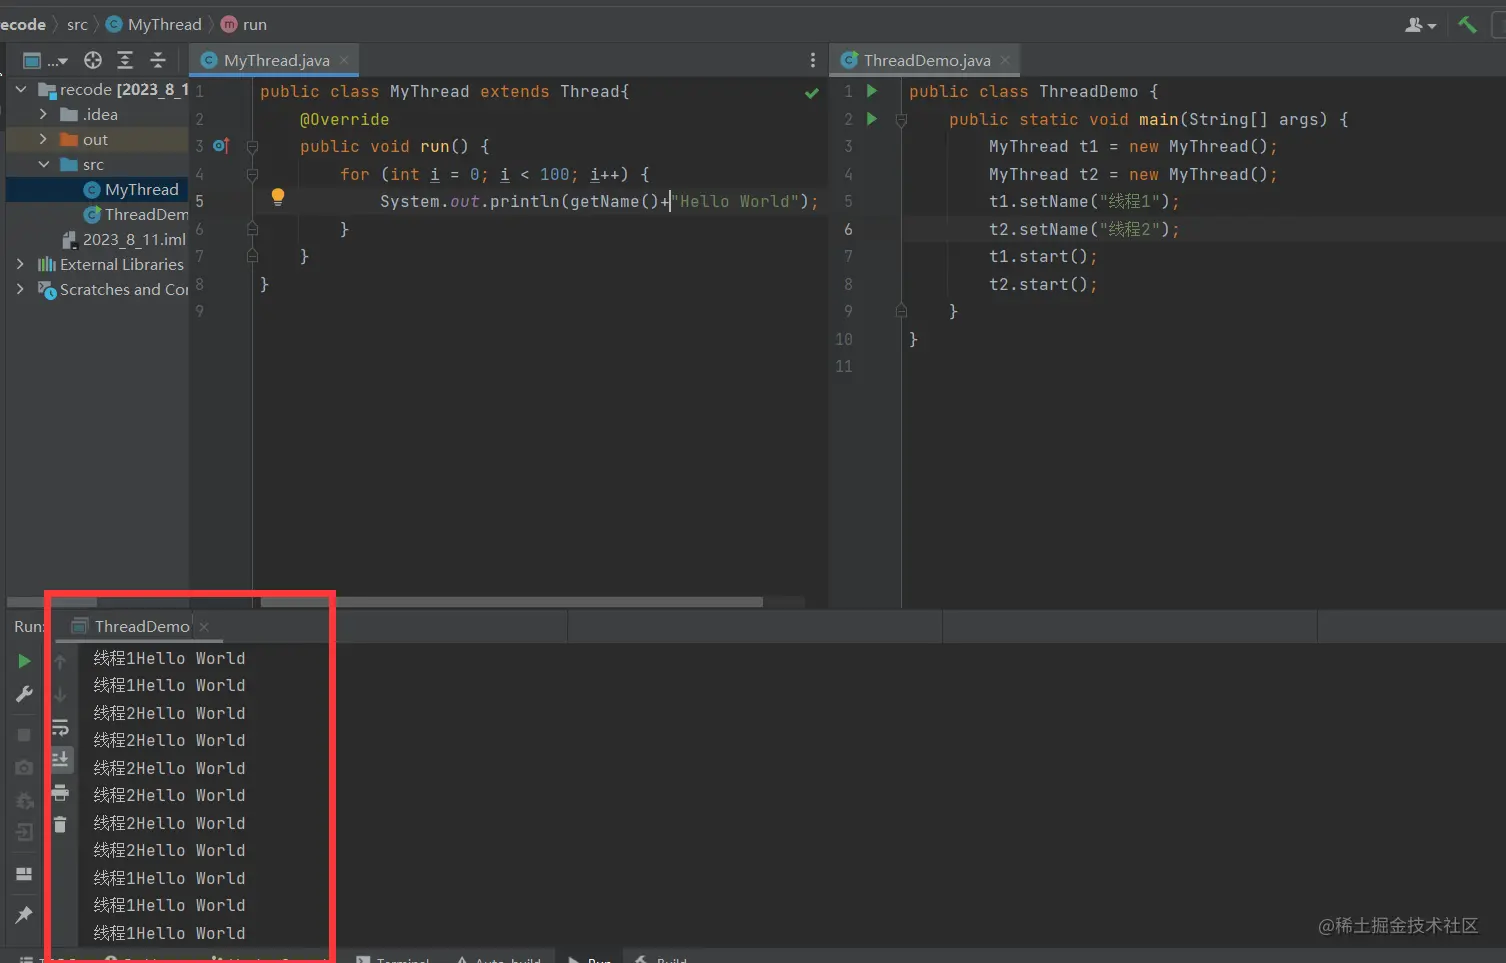This screenshot has height=963, width=1506.
Task: Click the run gutter arrow beside class ThreadDemo
Action: [x=872, y=91]
